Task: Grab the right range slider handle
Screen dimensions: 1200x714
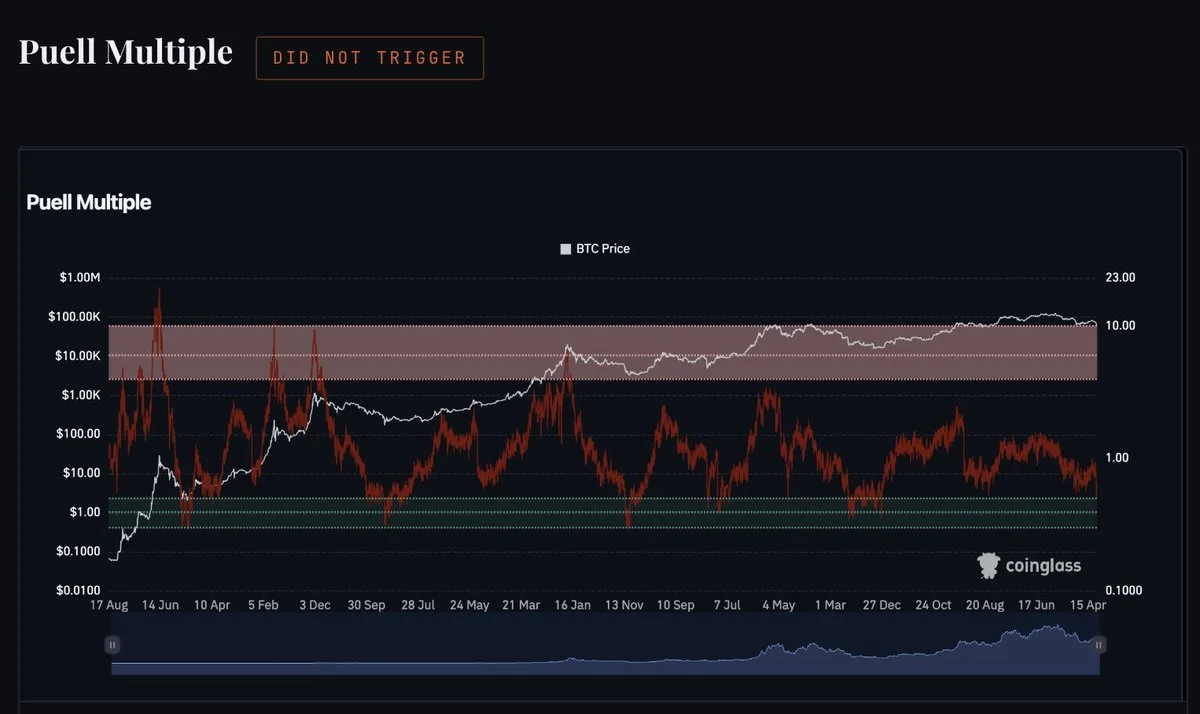Action: pos(1098,645)
